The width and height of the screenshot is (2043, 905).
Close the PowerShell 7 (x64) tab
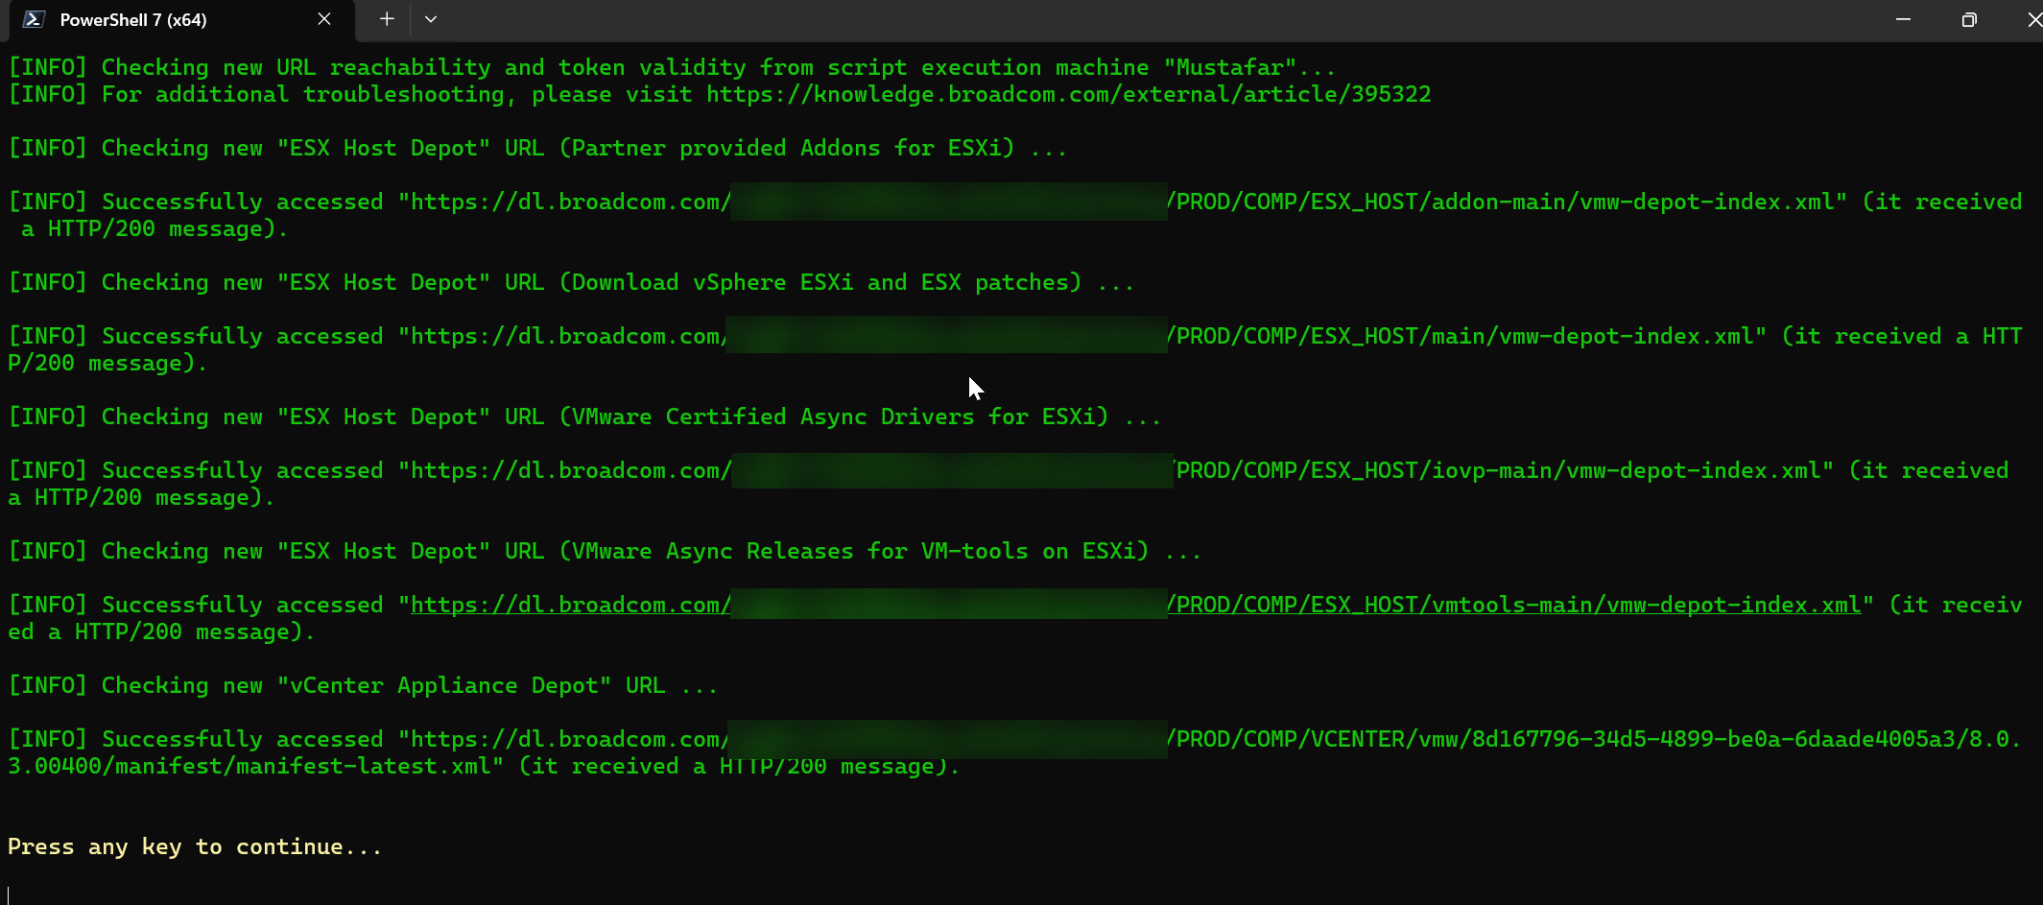pos(323,19)
